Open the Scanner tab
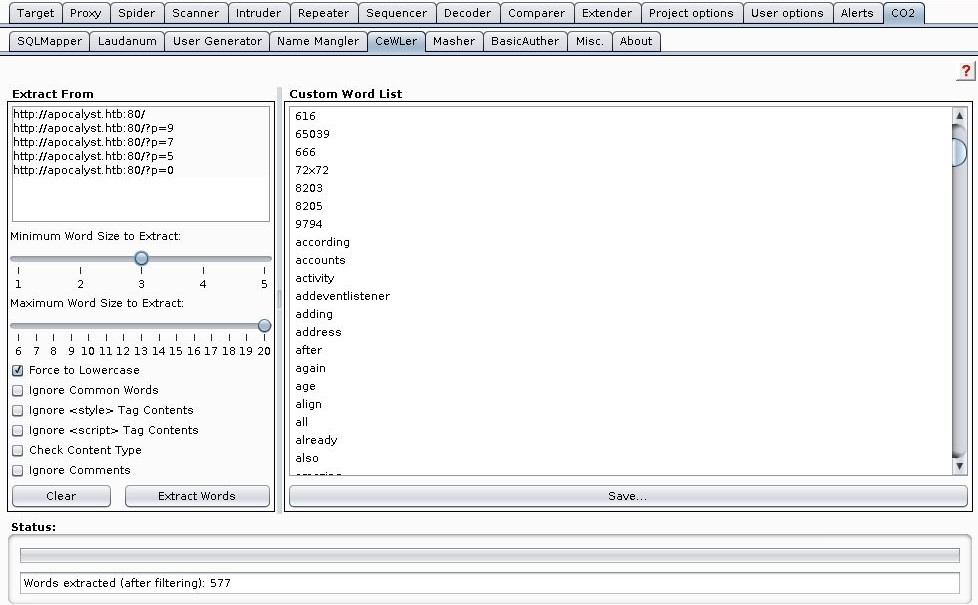The height and width of the screenshot is (605, 978). pyautogui.click(x=195, y=13)
